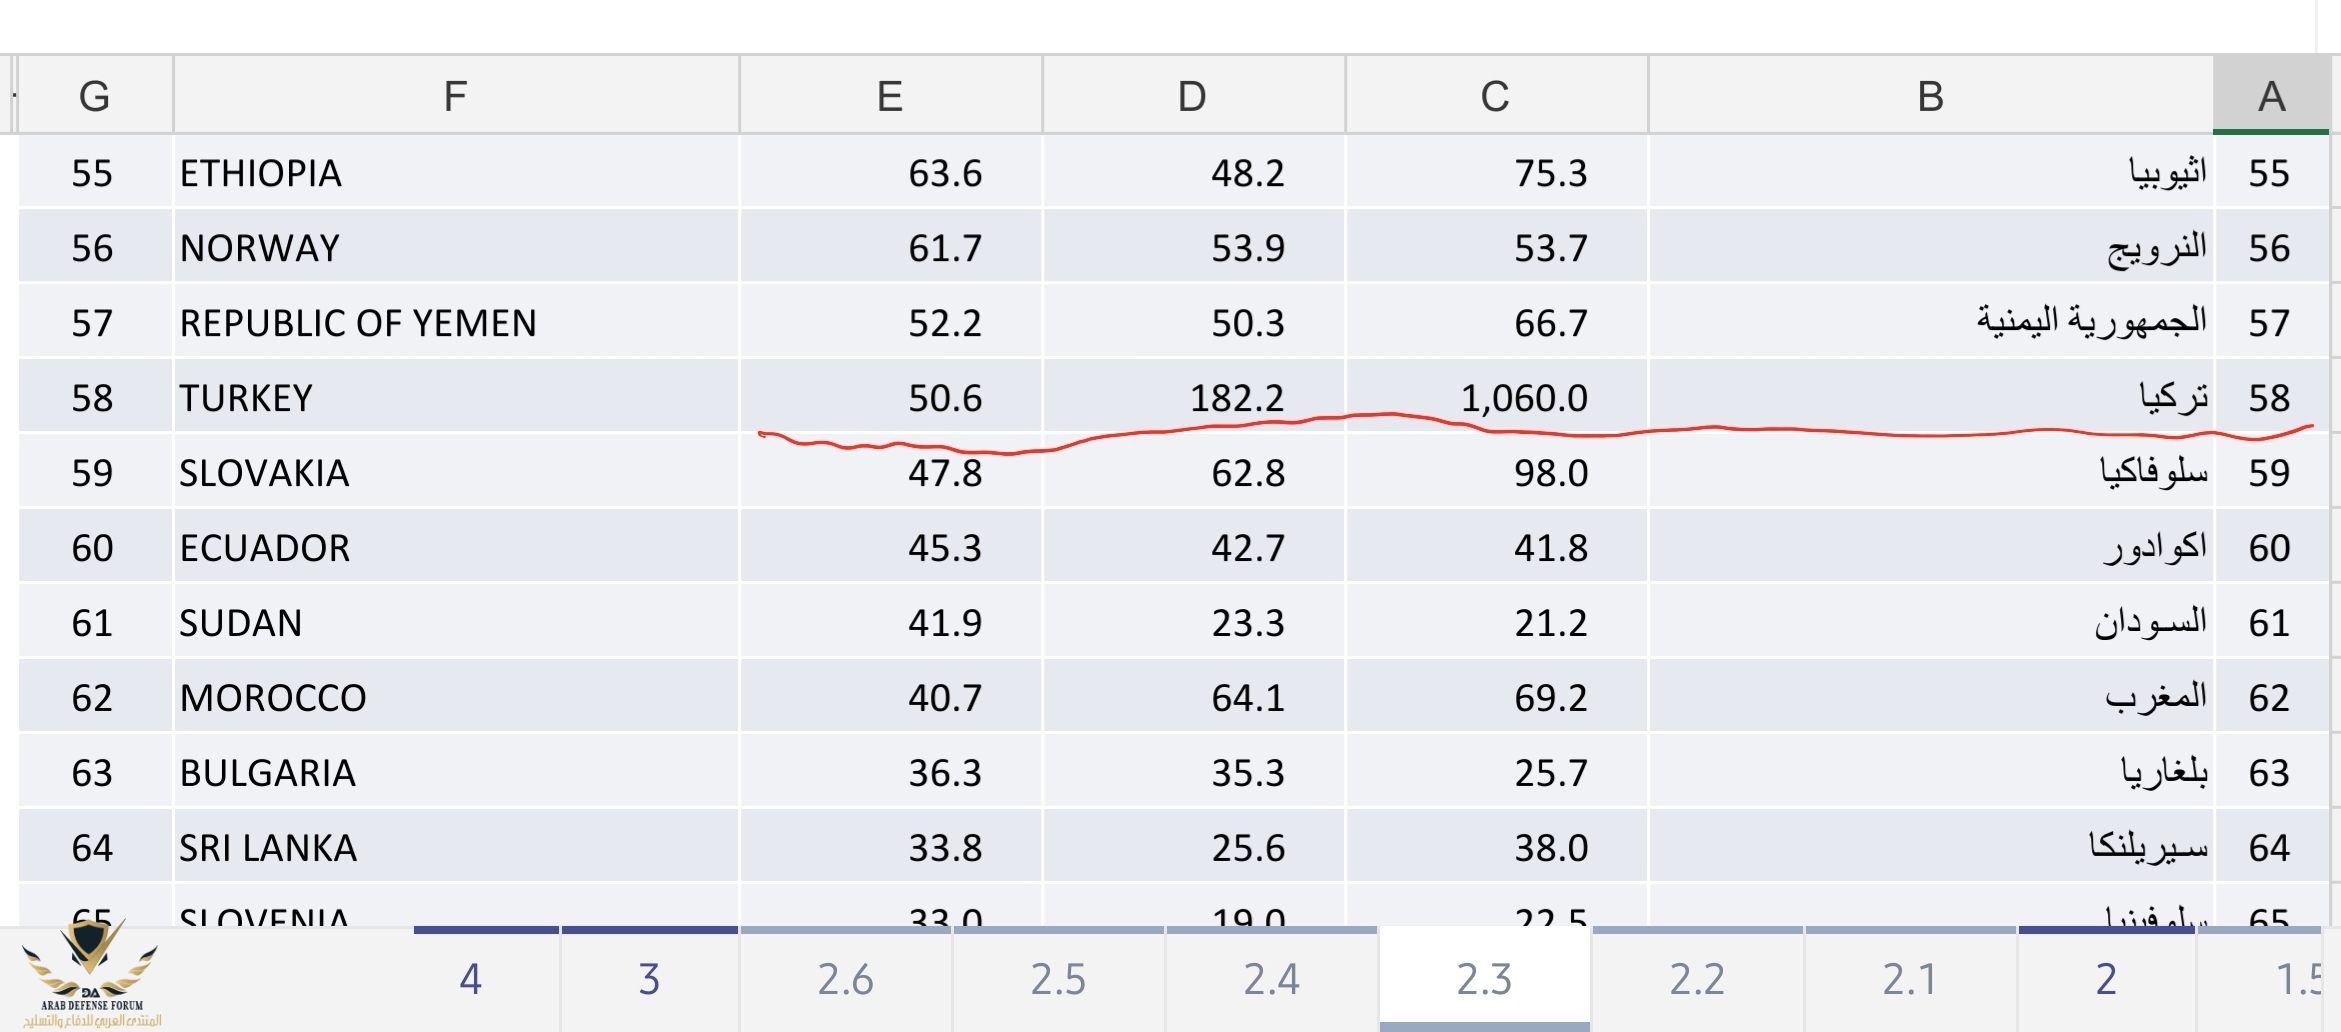Click the MOROCCO country cell

pos(455,698)
